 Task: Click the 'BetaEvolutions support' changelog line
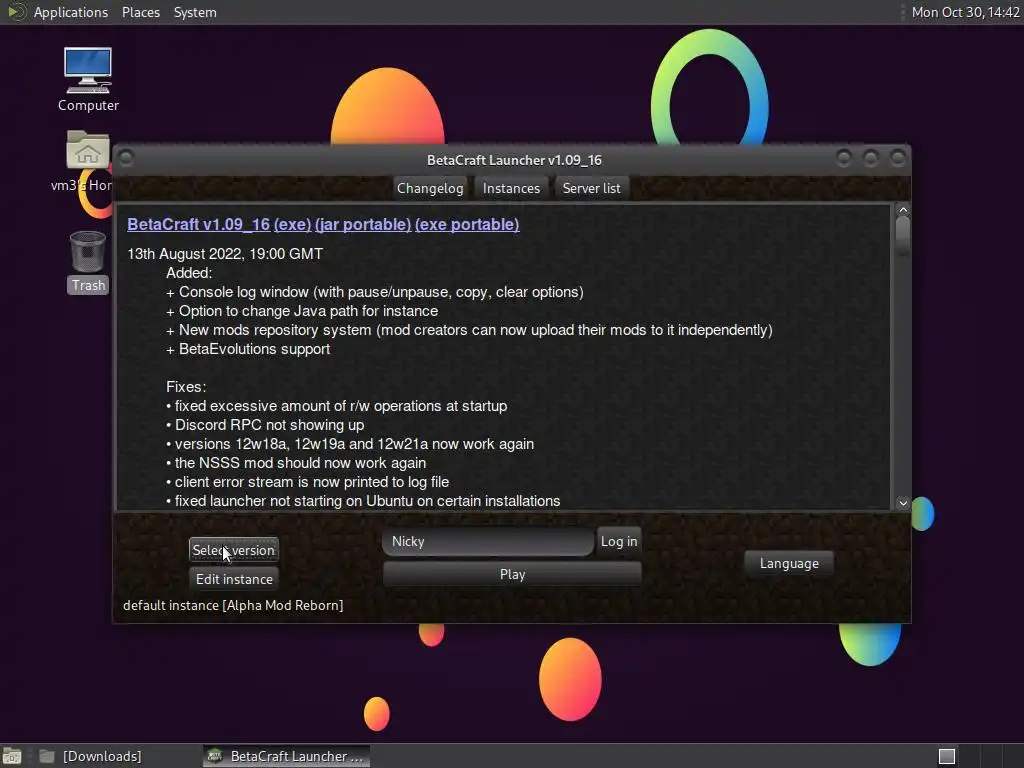coord(248,349)
